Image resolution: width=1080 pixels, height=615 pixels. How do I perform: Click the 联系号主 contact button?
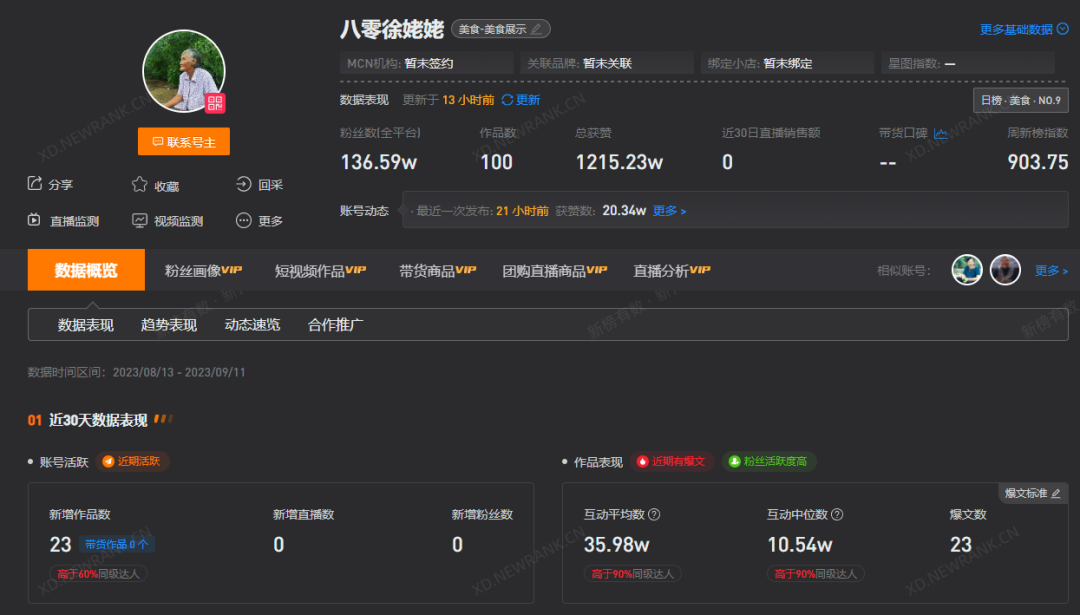(x=183, y=141)
